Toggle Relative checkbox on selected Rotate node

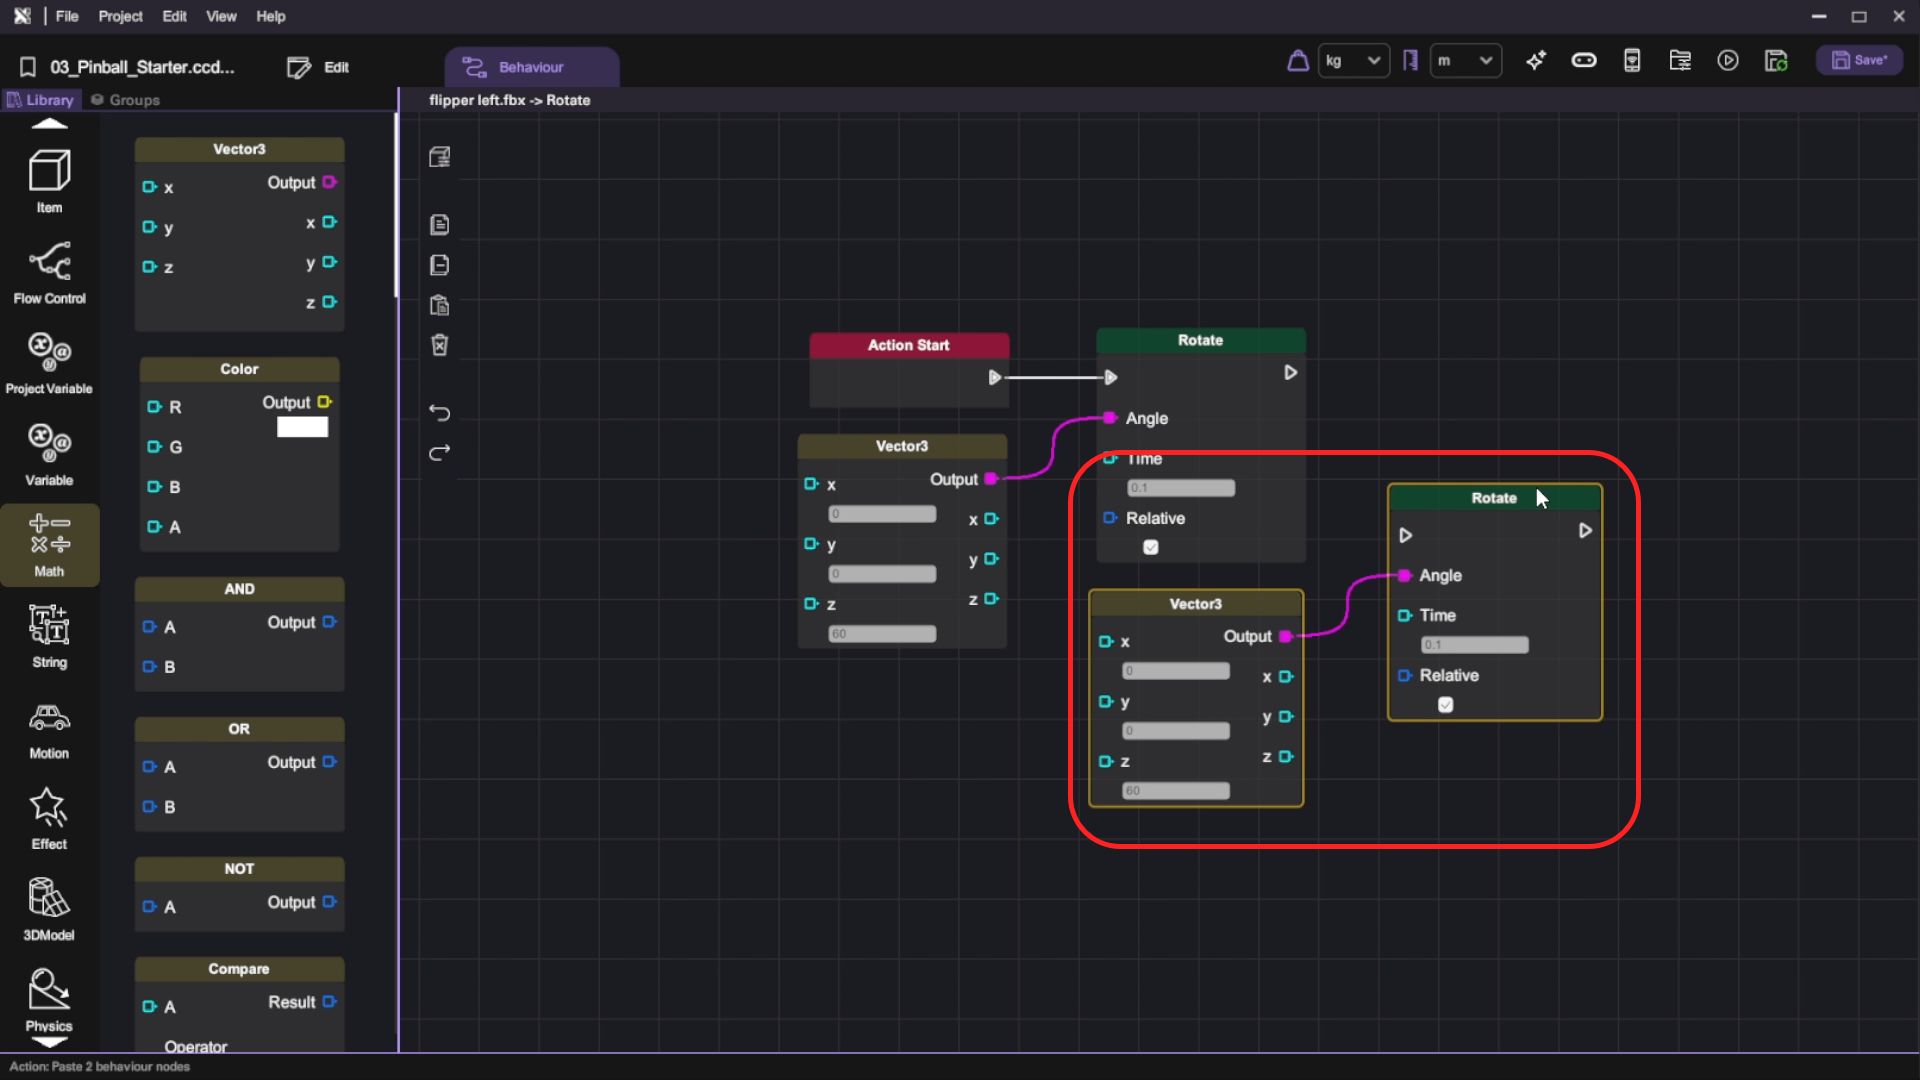(1445, 705)
